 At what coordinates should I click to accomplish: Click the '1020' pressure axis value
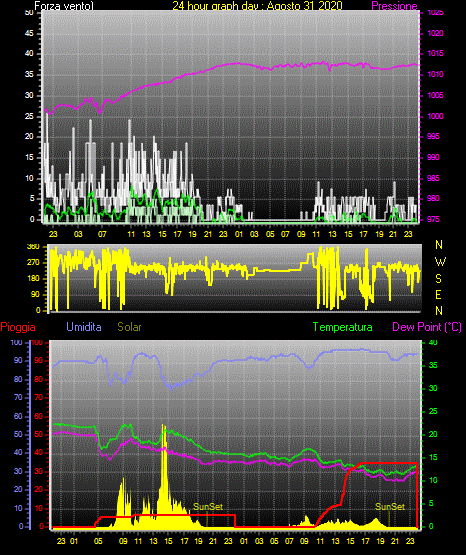[435, 33]
